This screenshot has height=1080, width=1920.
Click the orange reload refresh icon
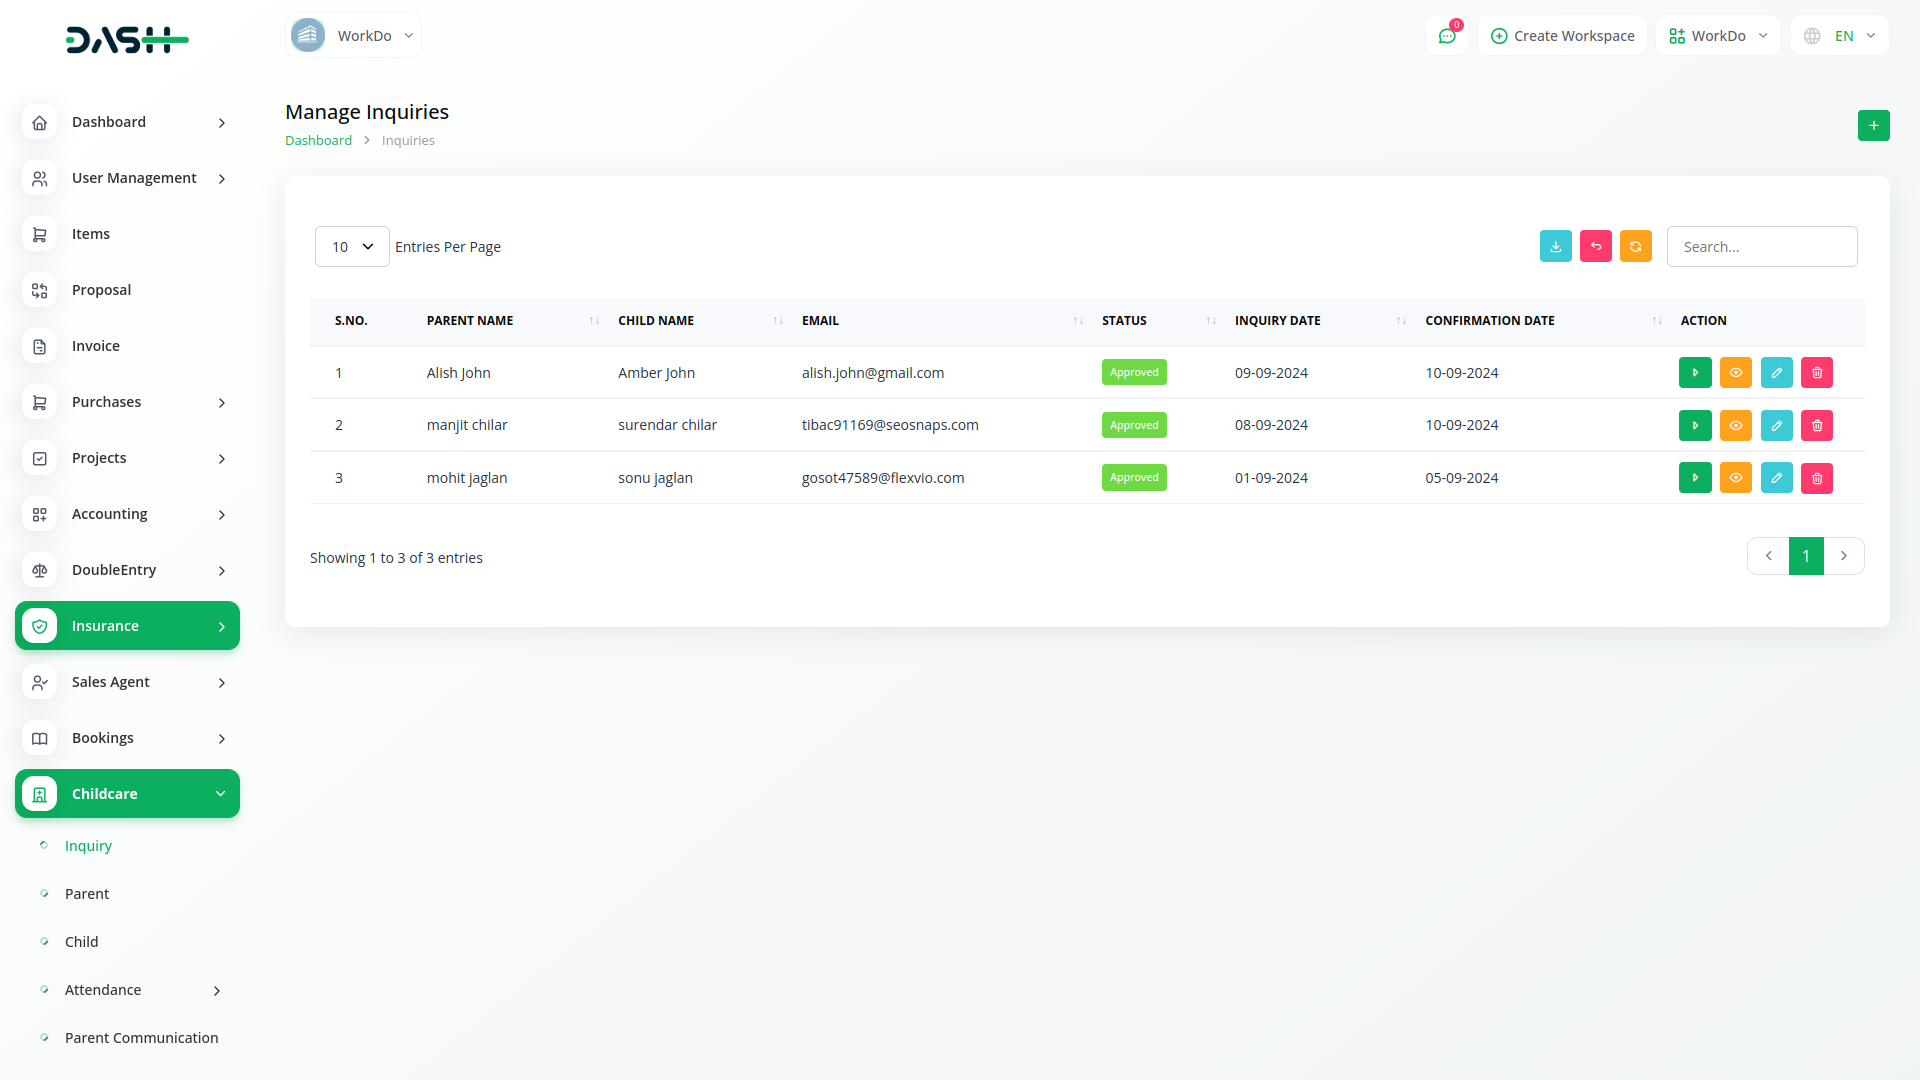(x=1635, y=247)
